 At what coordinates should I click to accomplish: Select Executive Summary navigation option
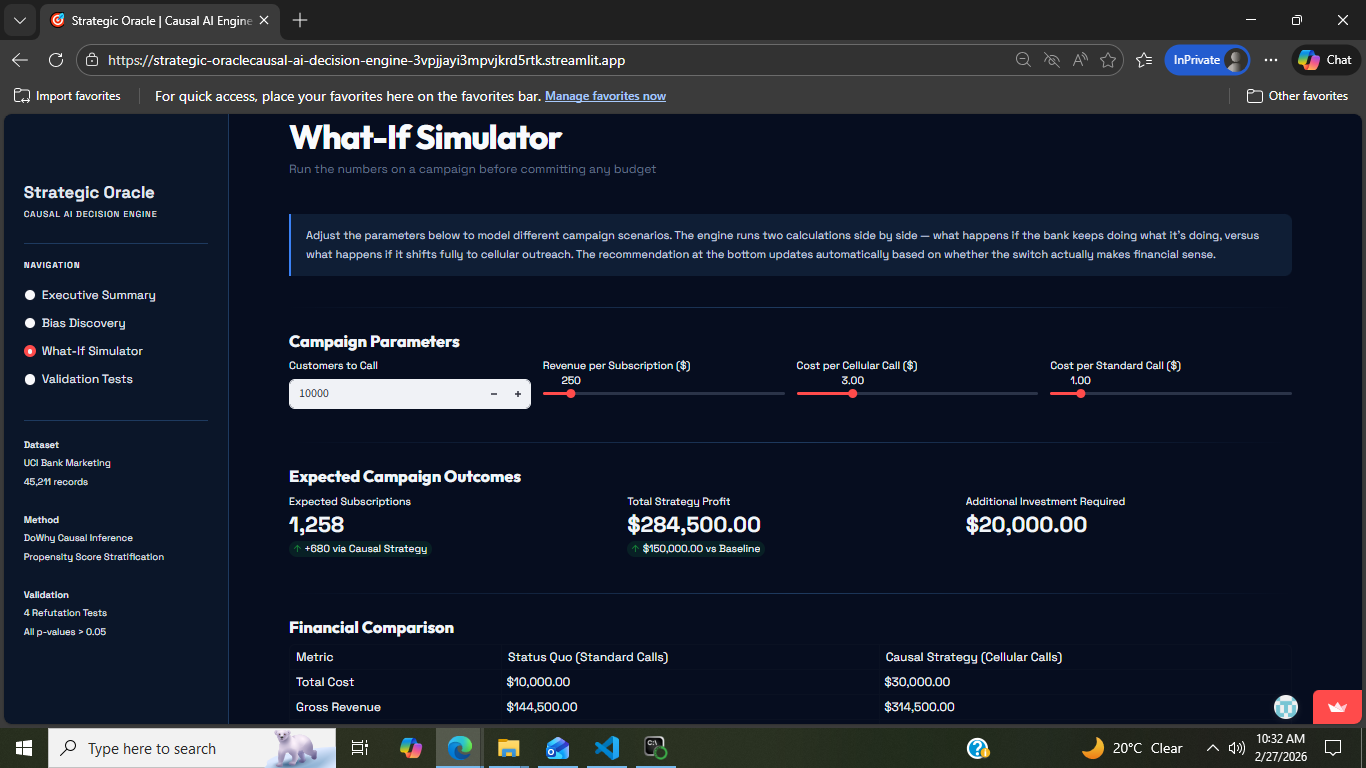point(90,295)
